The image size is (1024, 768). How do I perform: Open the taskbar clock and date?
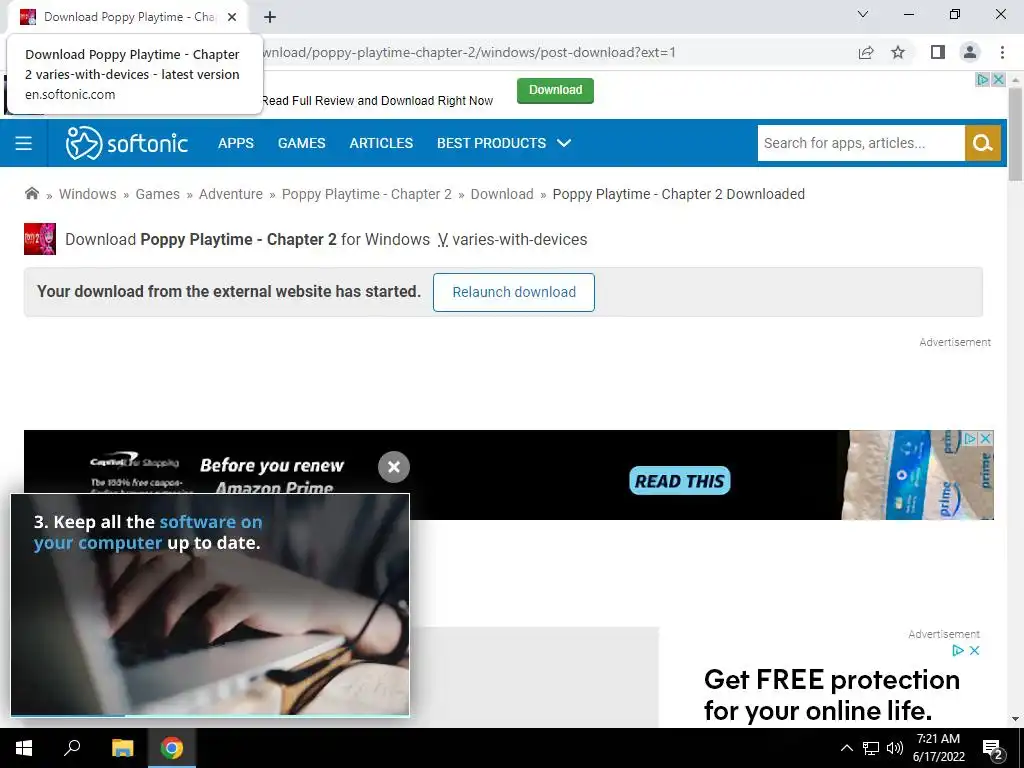[938, 748]
